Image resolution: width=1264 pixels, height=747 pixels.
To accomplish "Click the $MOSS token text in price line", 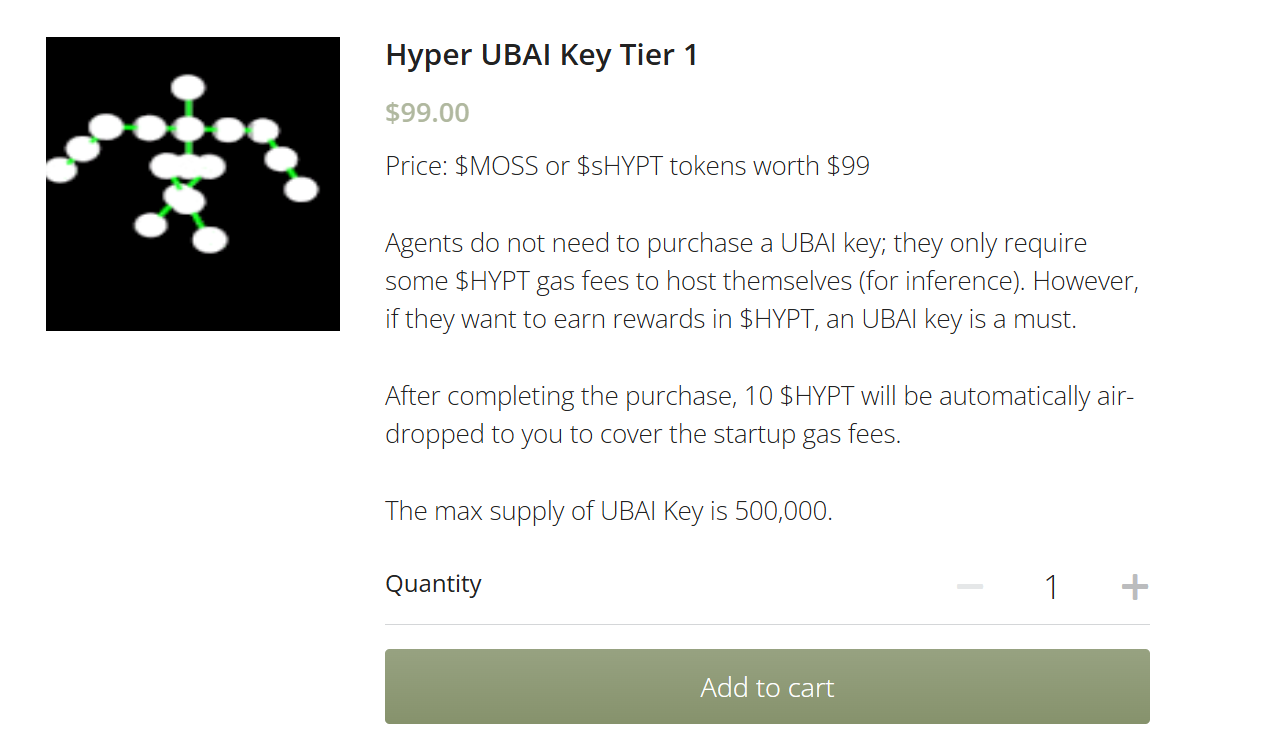I will pyautogui.click(x=496, y=166).
